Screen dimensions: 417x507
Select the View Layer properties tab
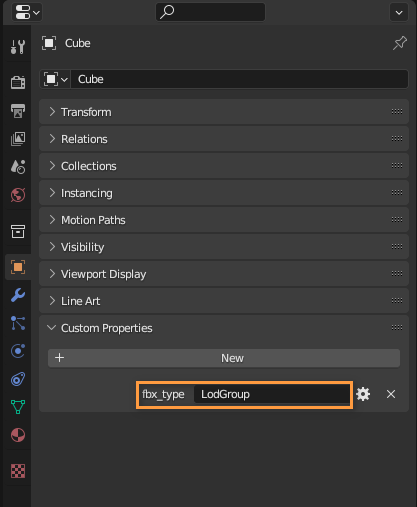pyautogui.click(x=18, y=139)
